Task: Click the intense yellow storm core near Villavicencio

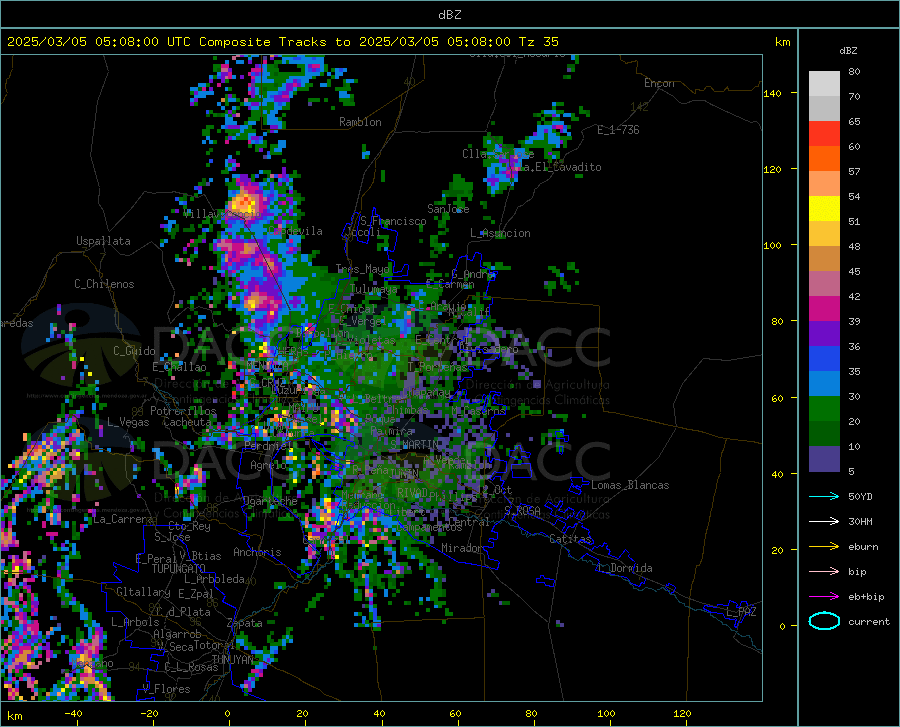Action: [x=245, y=203]
